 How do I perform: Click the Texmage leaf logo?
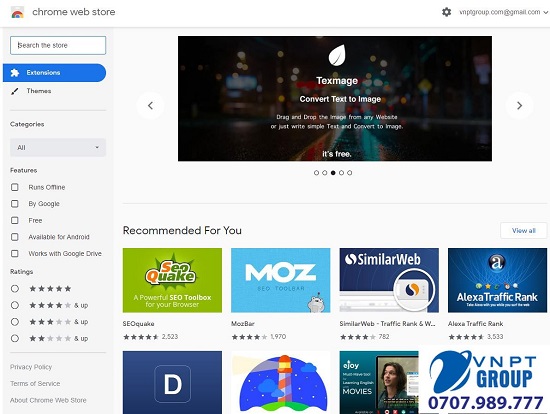click(x=337, y=55)
